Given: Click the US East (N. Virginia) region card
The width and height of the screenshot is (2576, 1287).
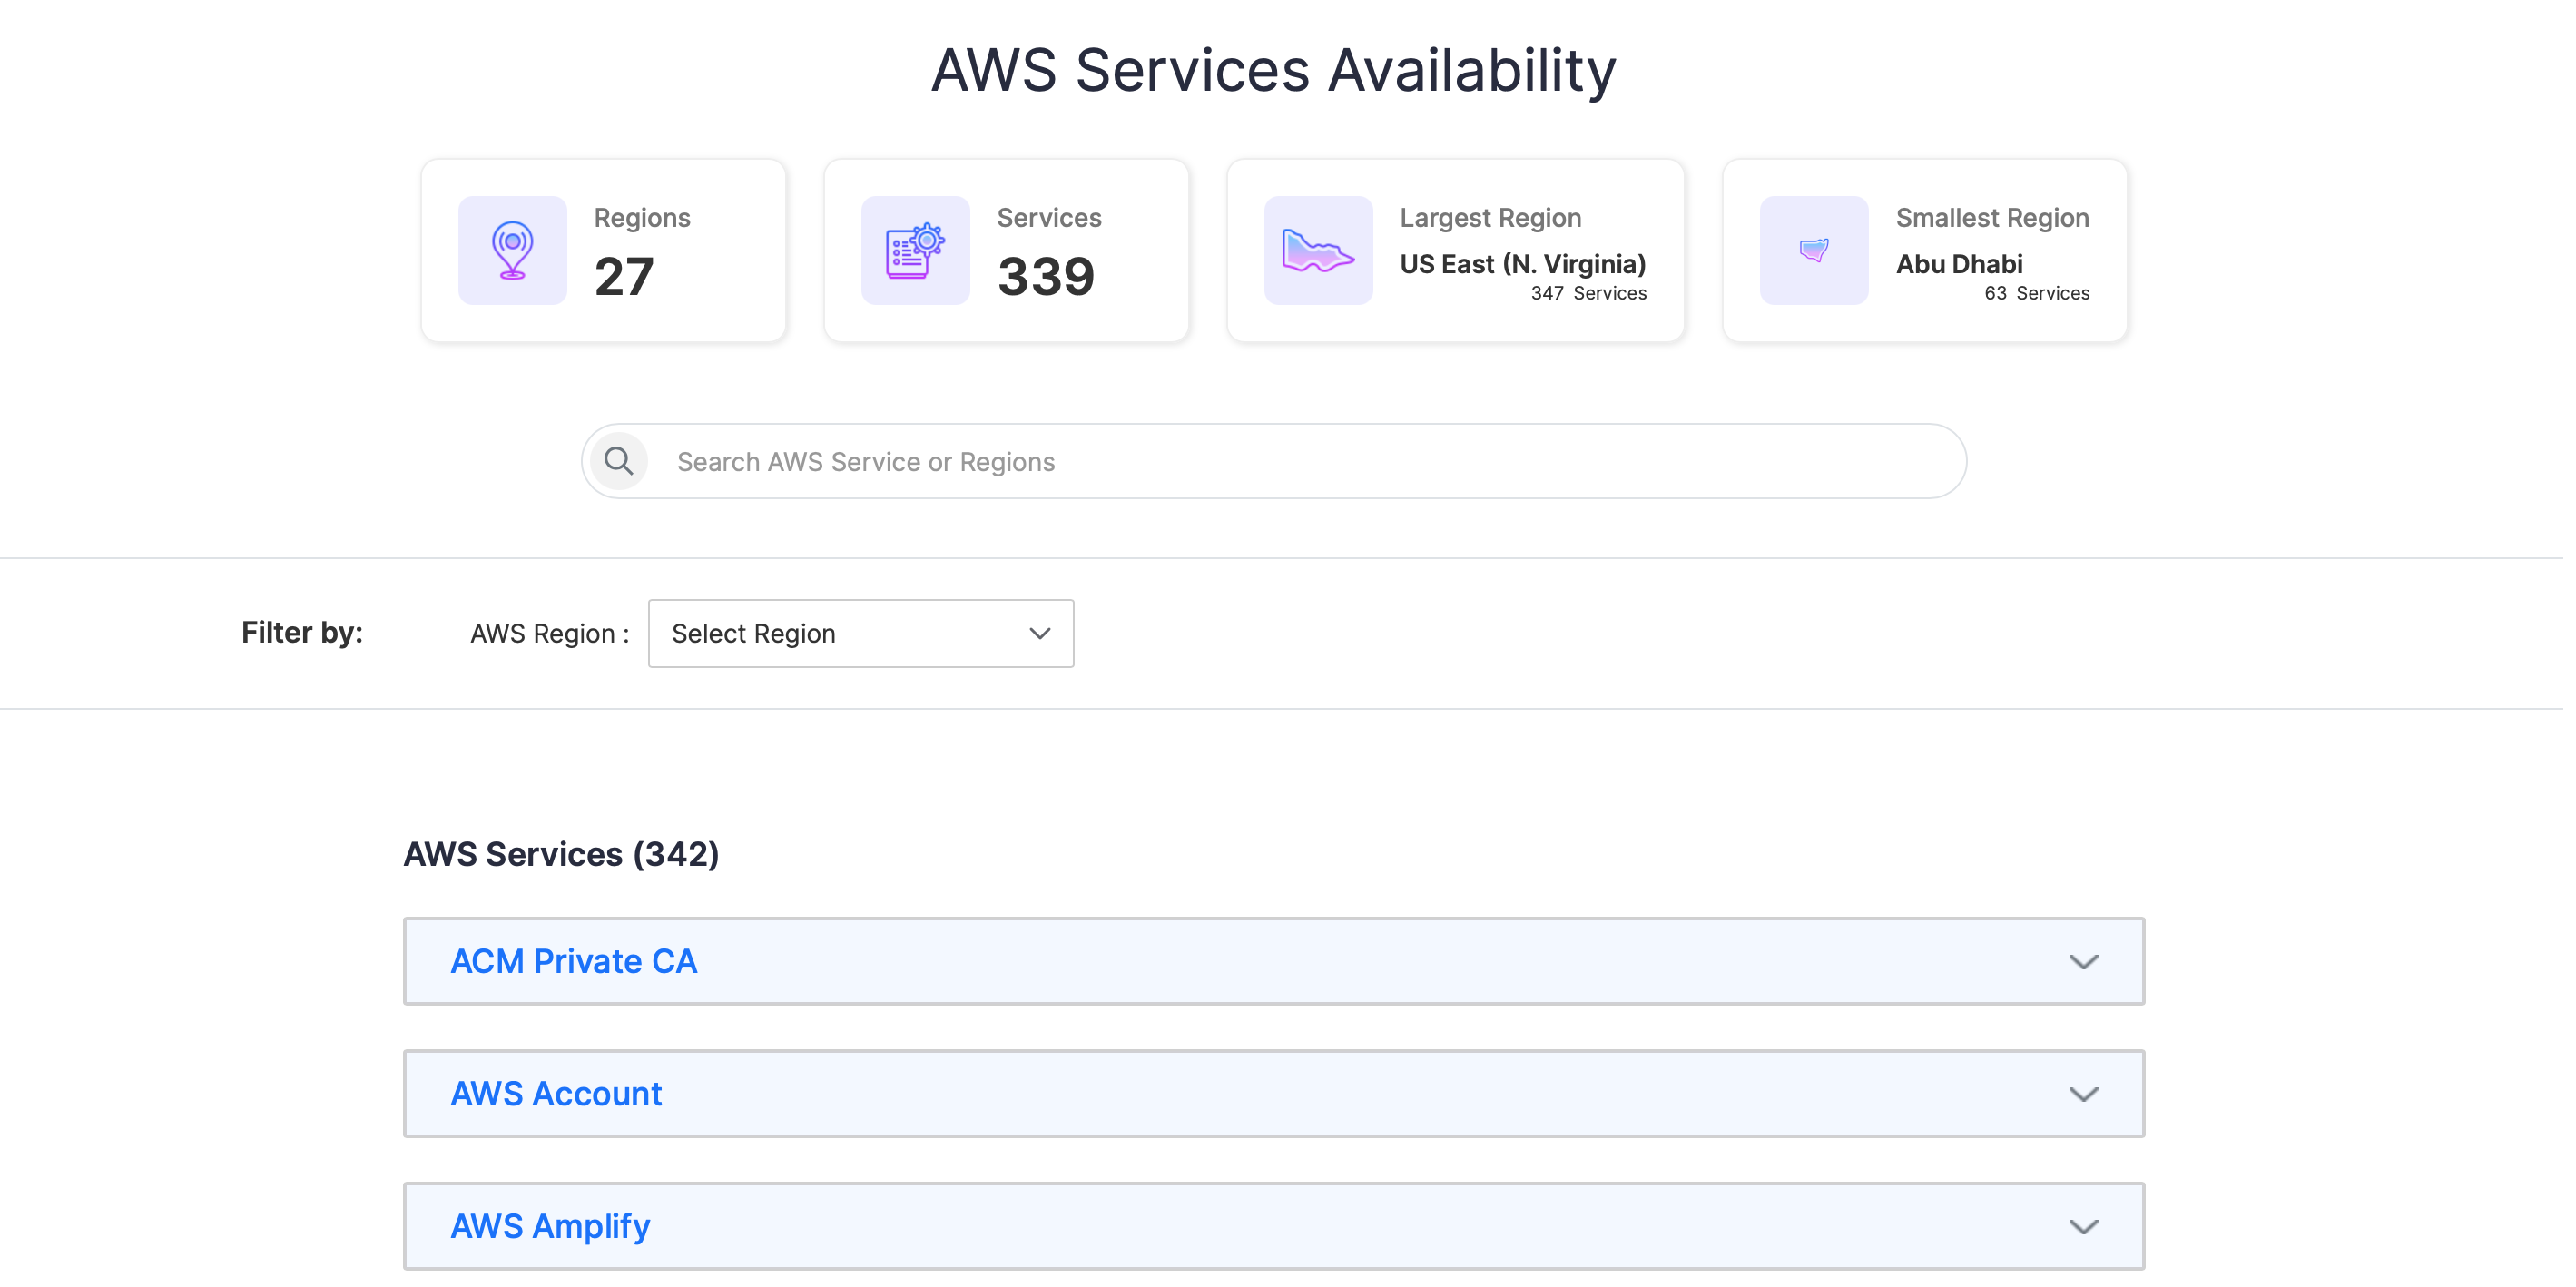Looking at the screenshot, I should pos(1455,250).
